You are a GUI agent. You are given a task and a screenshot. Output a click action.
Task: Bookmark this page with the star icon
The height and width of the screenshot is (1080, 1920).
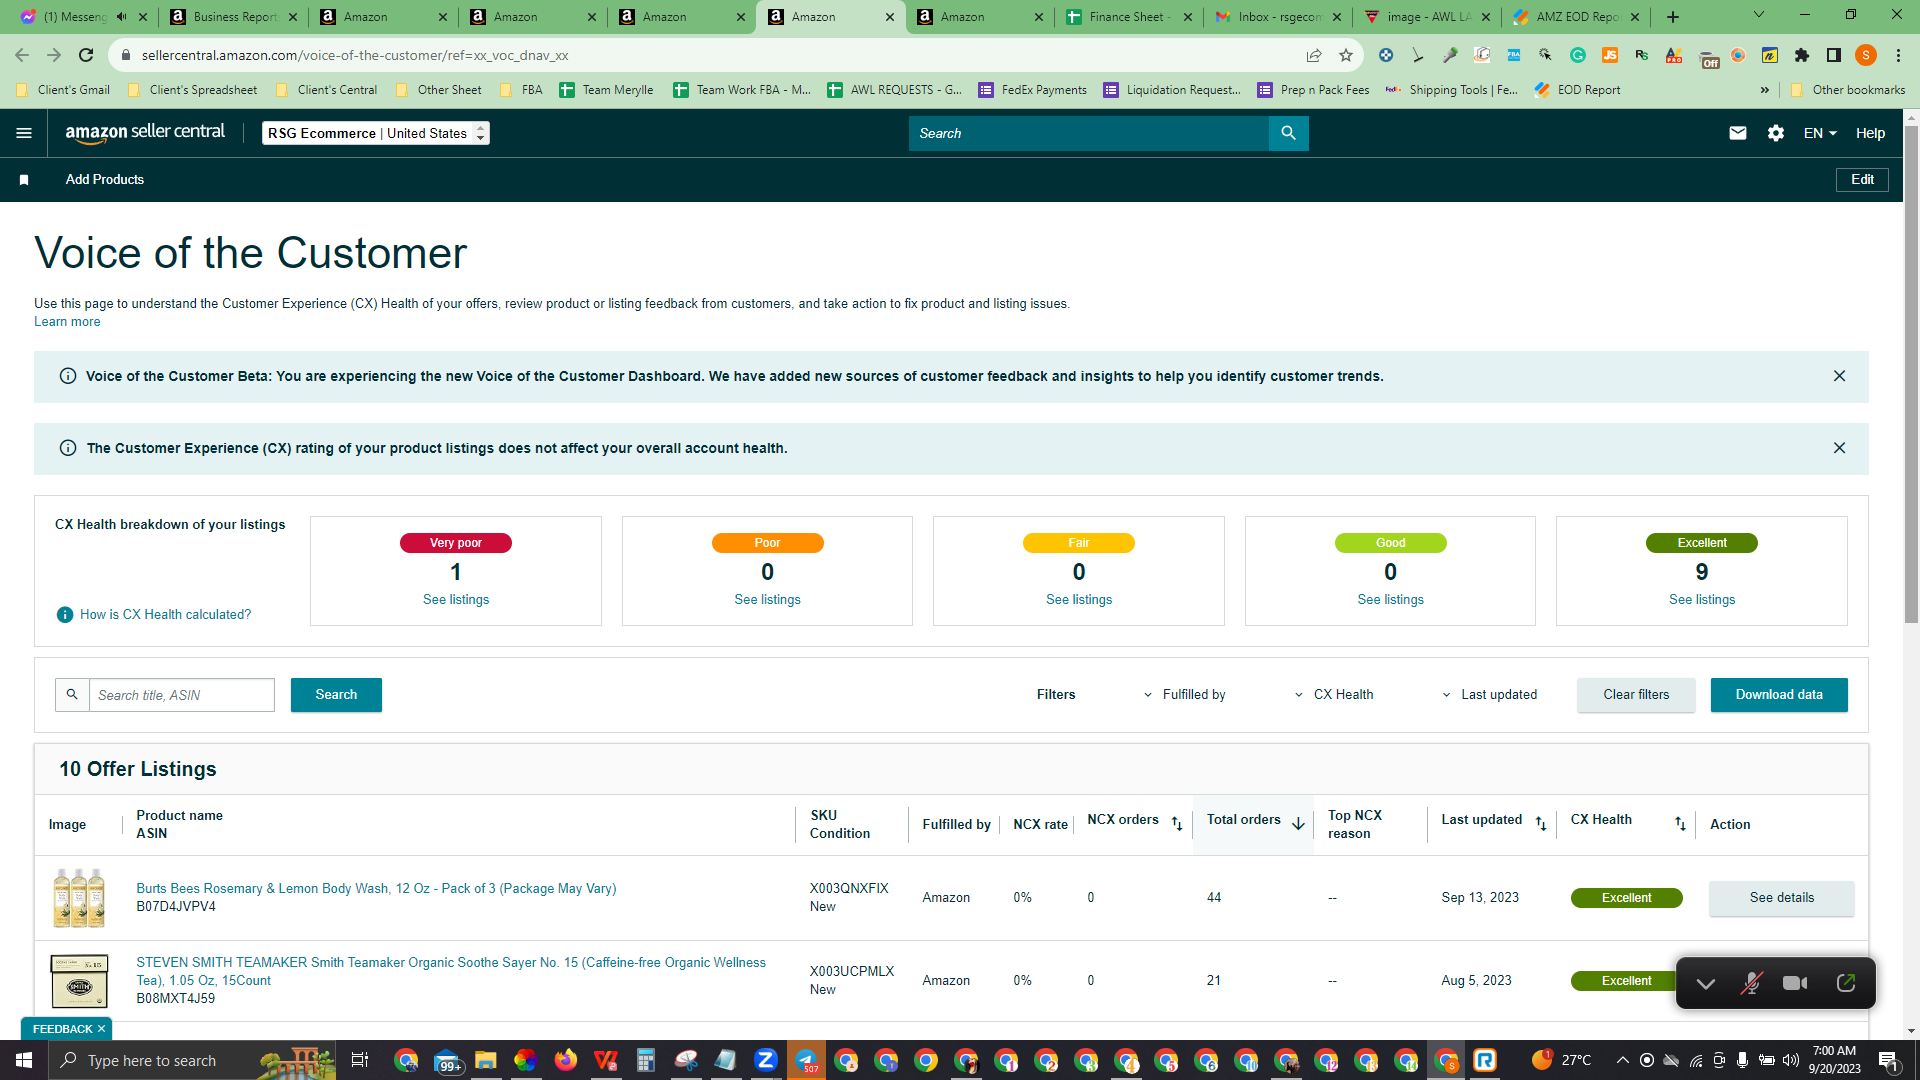(x=1346, y=55)
